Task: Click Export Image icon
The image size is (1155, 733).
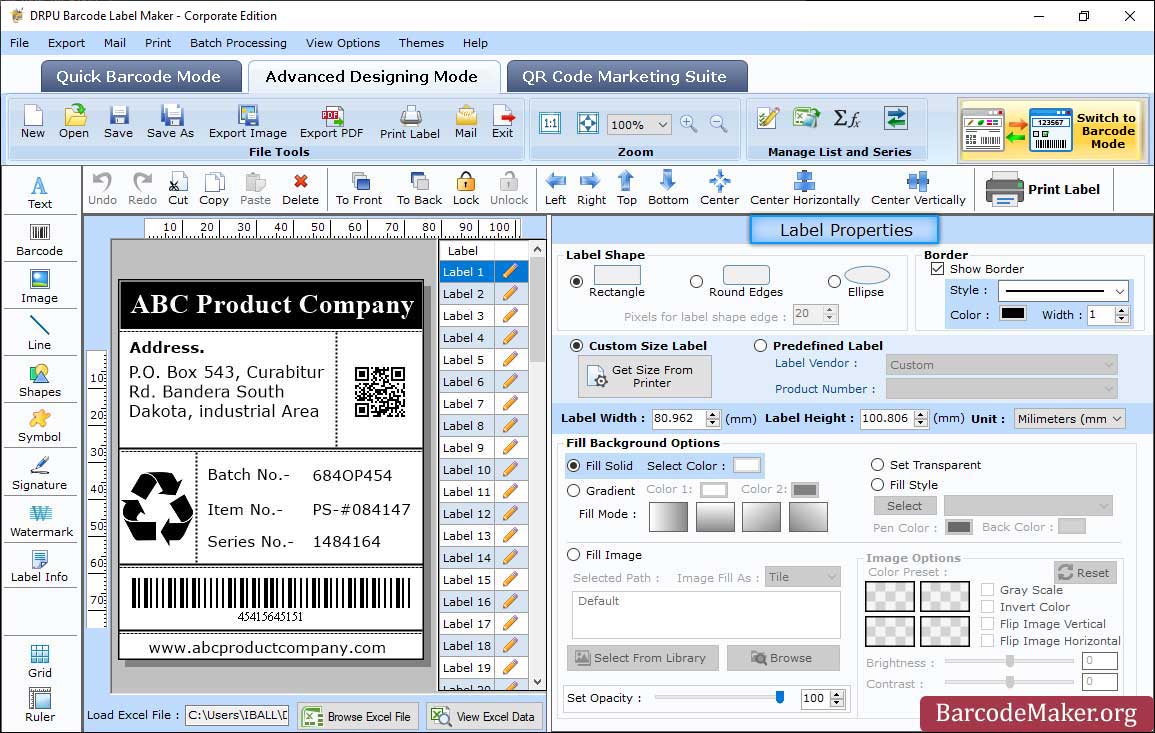Action: pos(248,122)
